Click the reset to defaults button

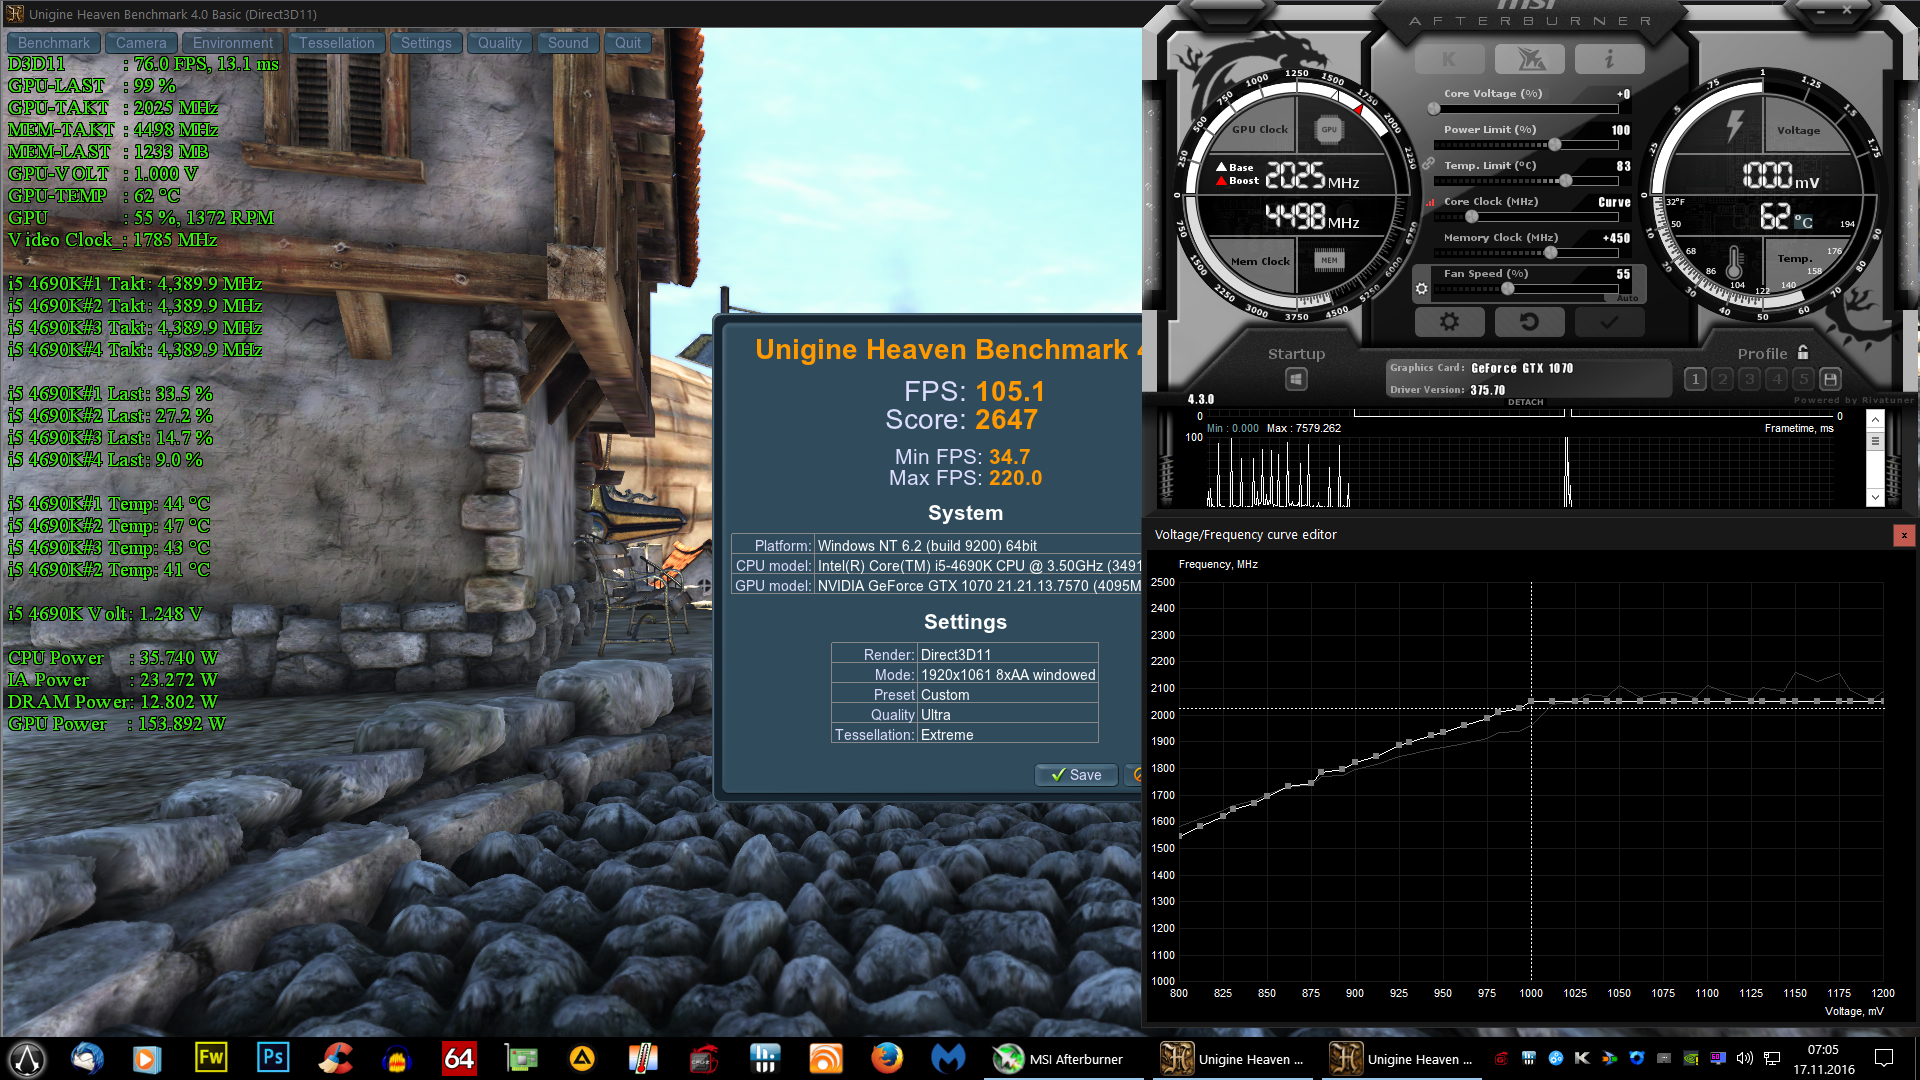click(x=1529, y=322)
